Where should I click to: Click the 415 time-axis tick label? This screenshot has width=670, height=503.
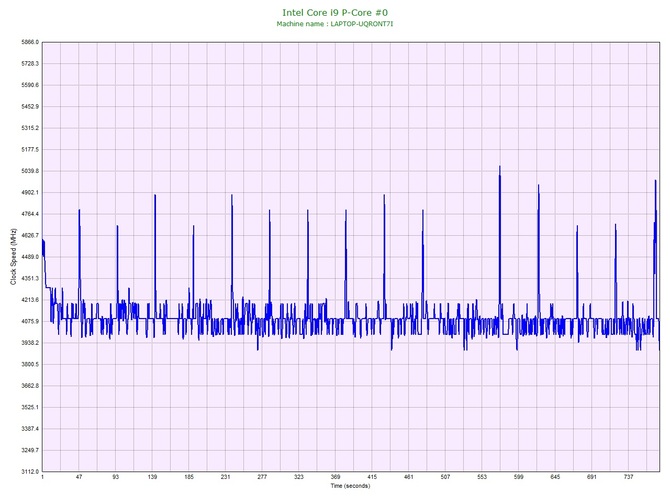pyautogui.click(x=372, y=477)
